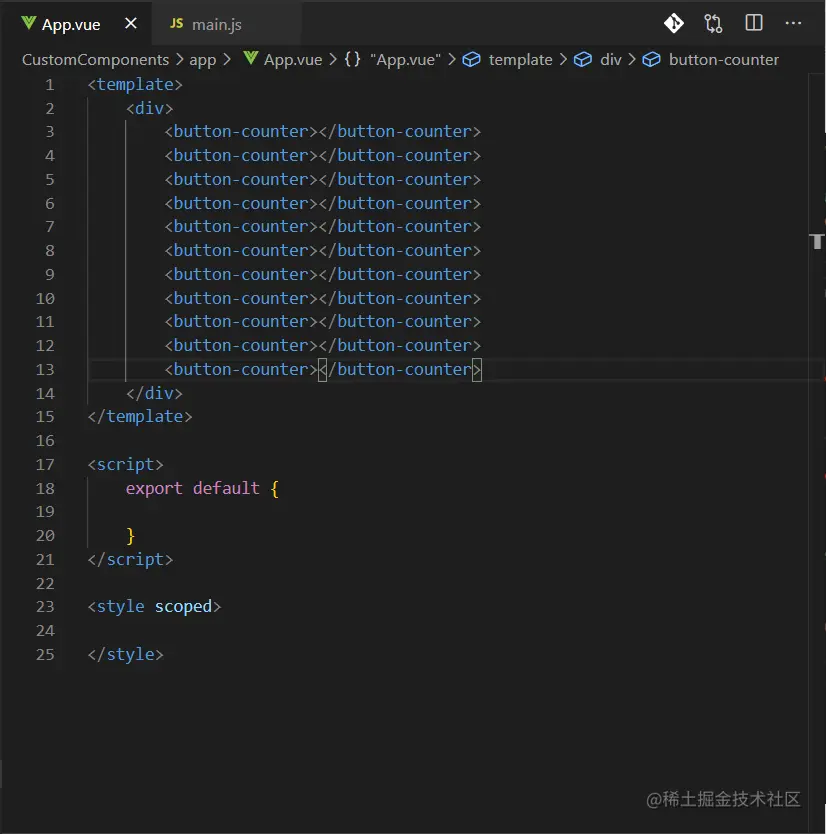Click the curly braces breadcrumb icon
The height and width of the screenshot is (834, 826).
[353, 59]
